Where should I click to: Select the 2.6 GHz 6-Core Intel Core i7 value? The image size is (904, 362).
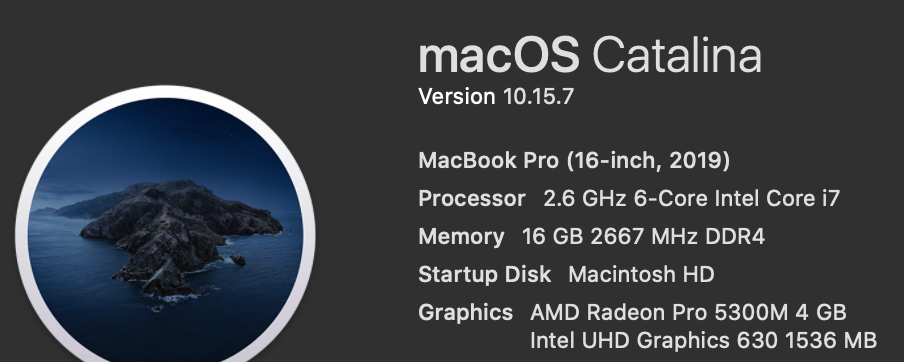tap(691, 198)
